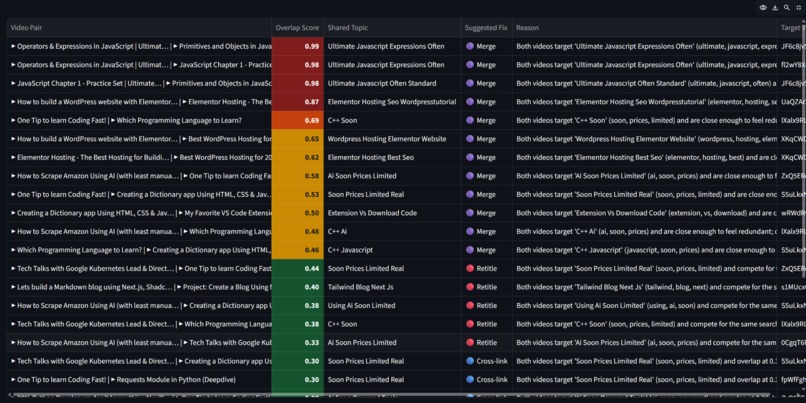This screenshot has width=806, height=403.
Task: Click the Shared Topic column header
Action: point(392,28)
